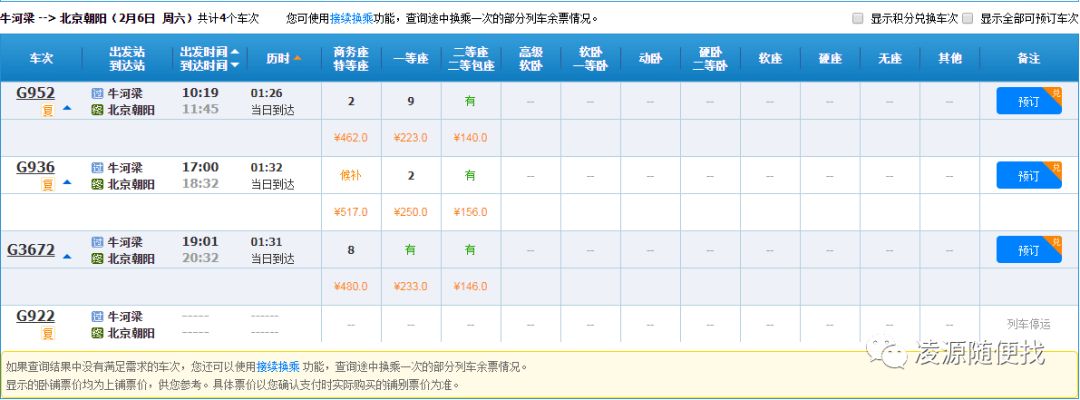
Task: Select G952 first class seat count 9
Action: pos(411,101)
